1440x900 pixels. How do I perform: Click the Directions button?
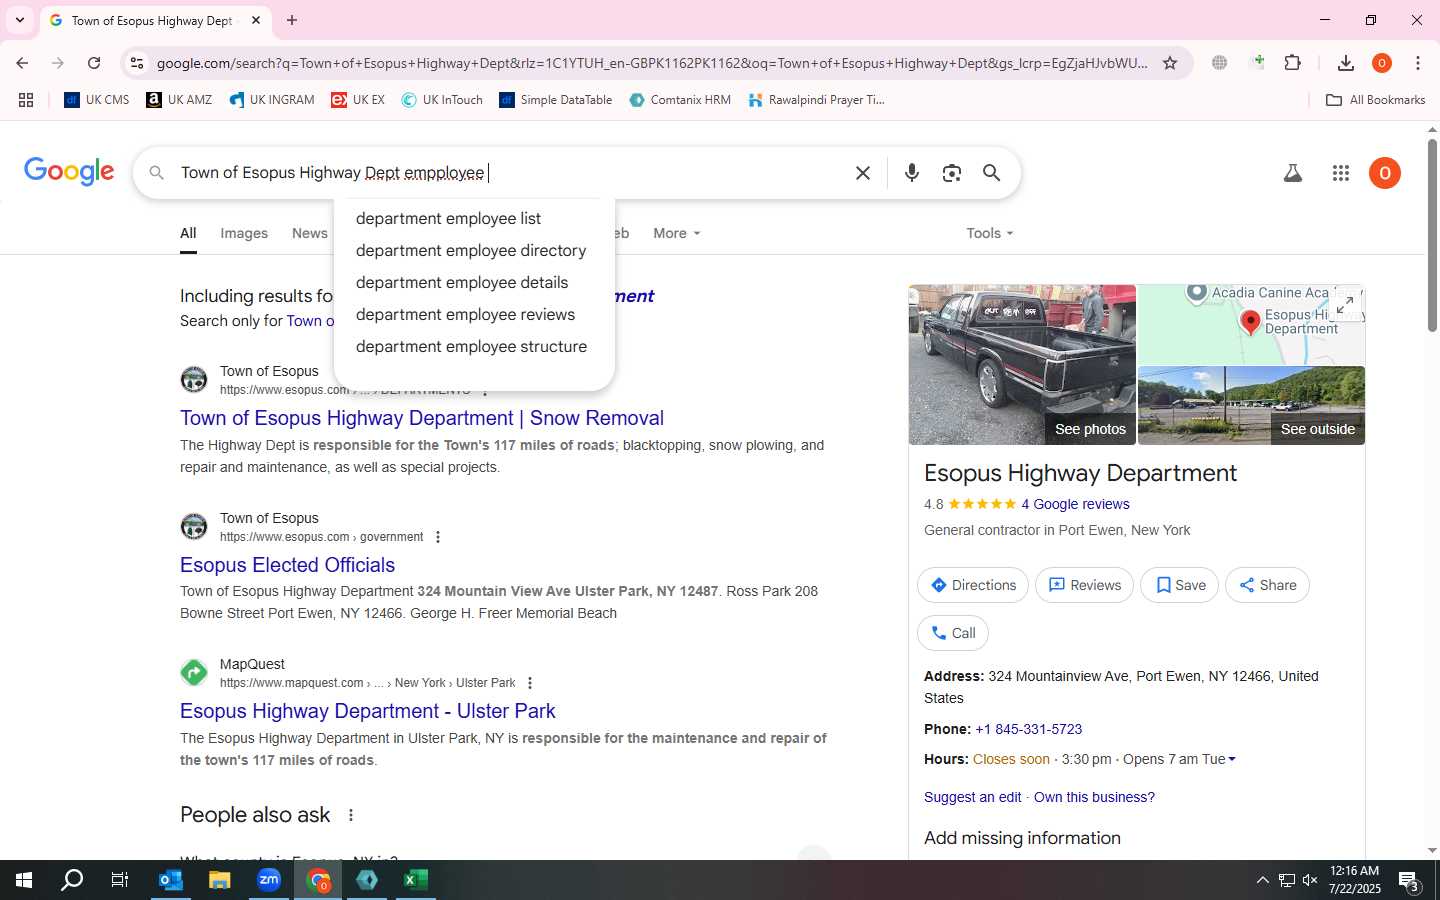pos(973,585)
